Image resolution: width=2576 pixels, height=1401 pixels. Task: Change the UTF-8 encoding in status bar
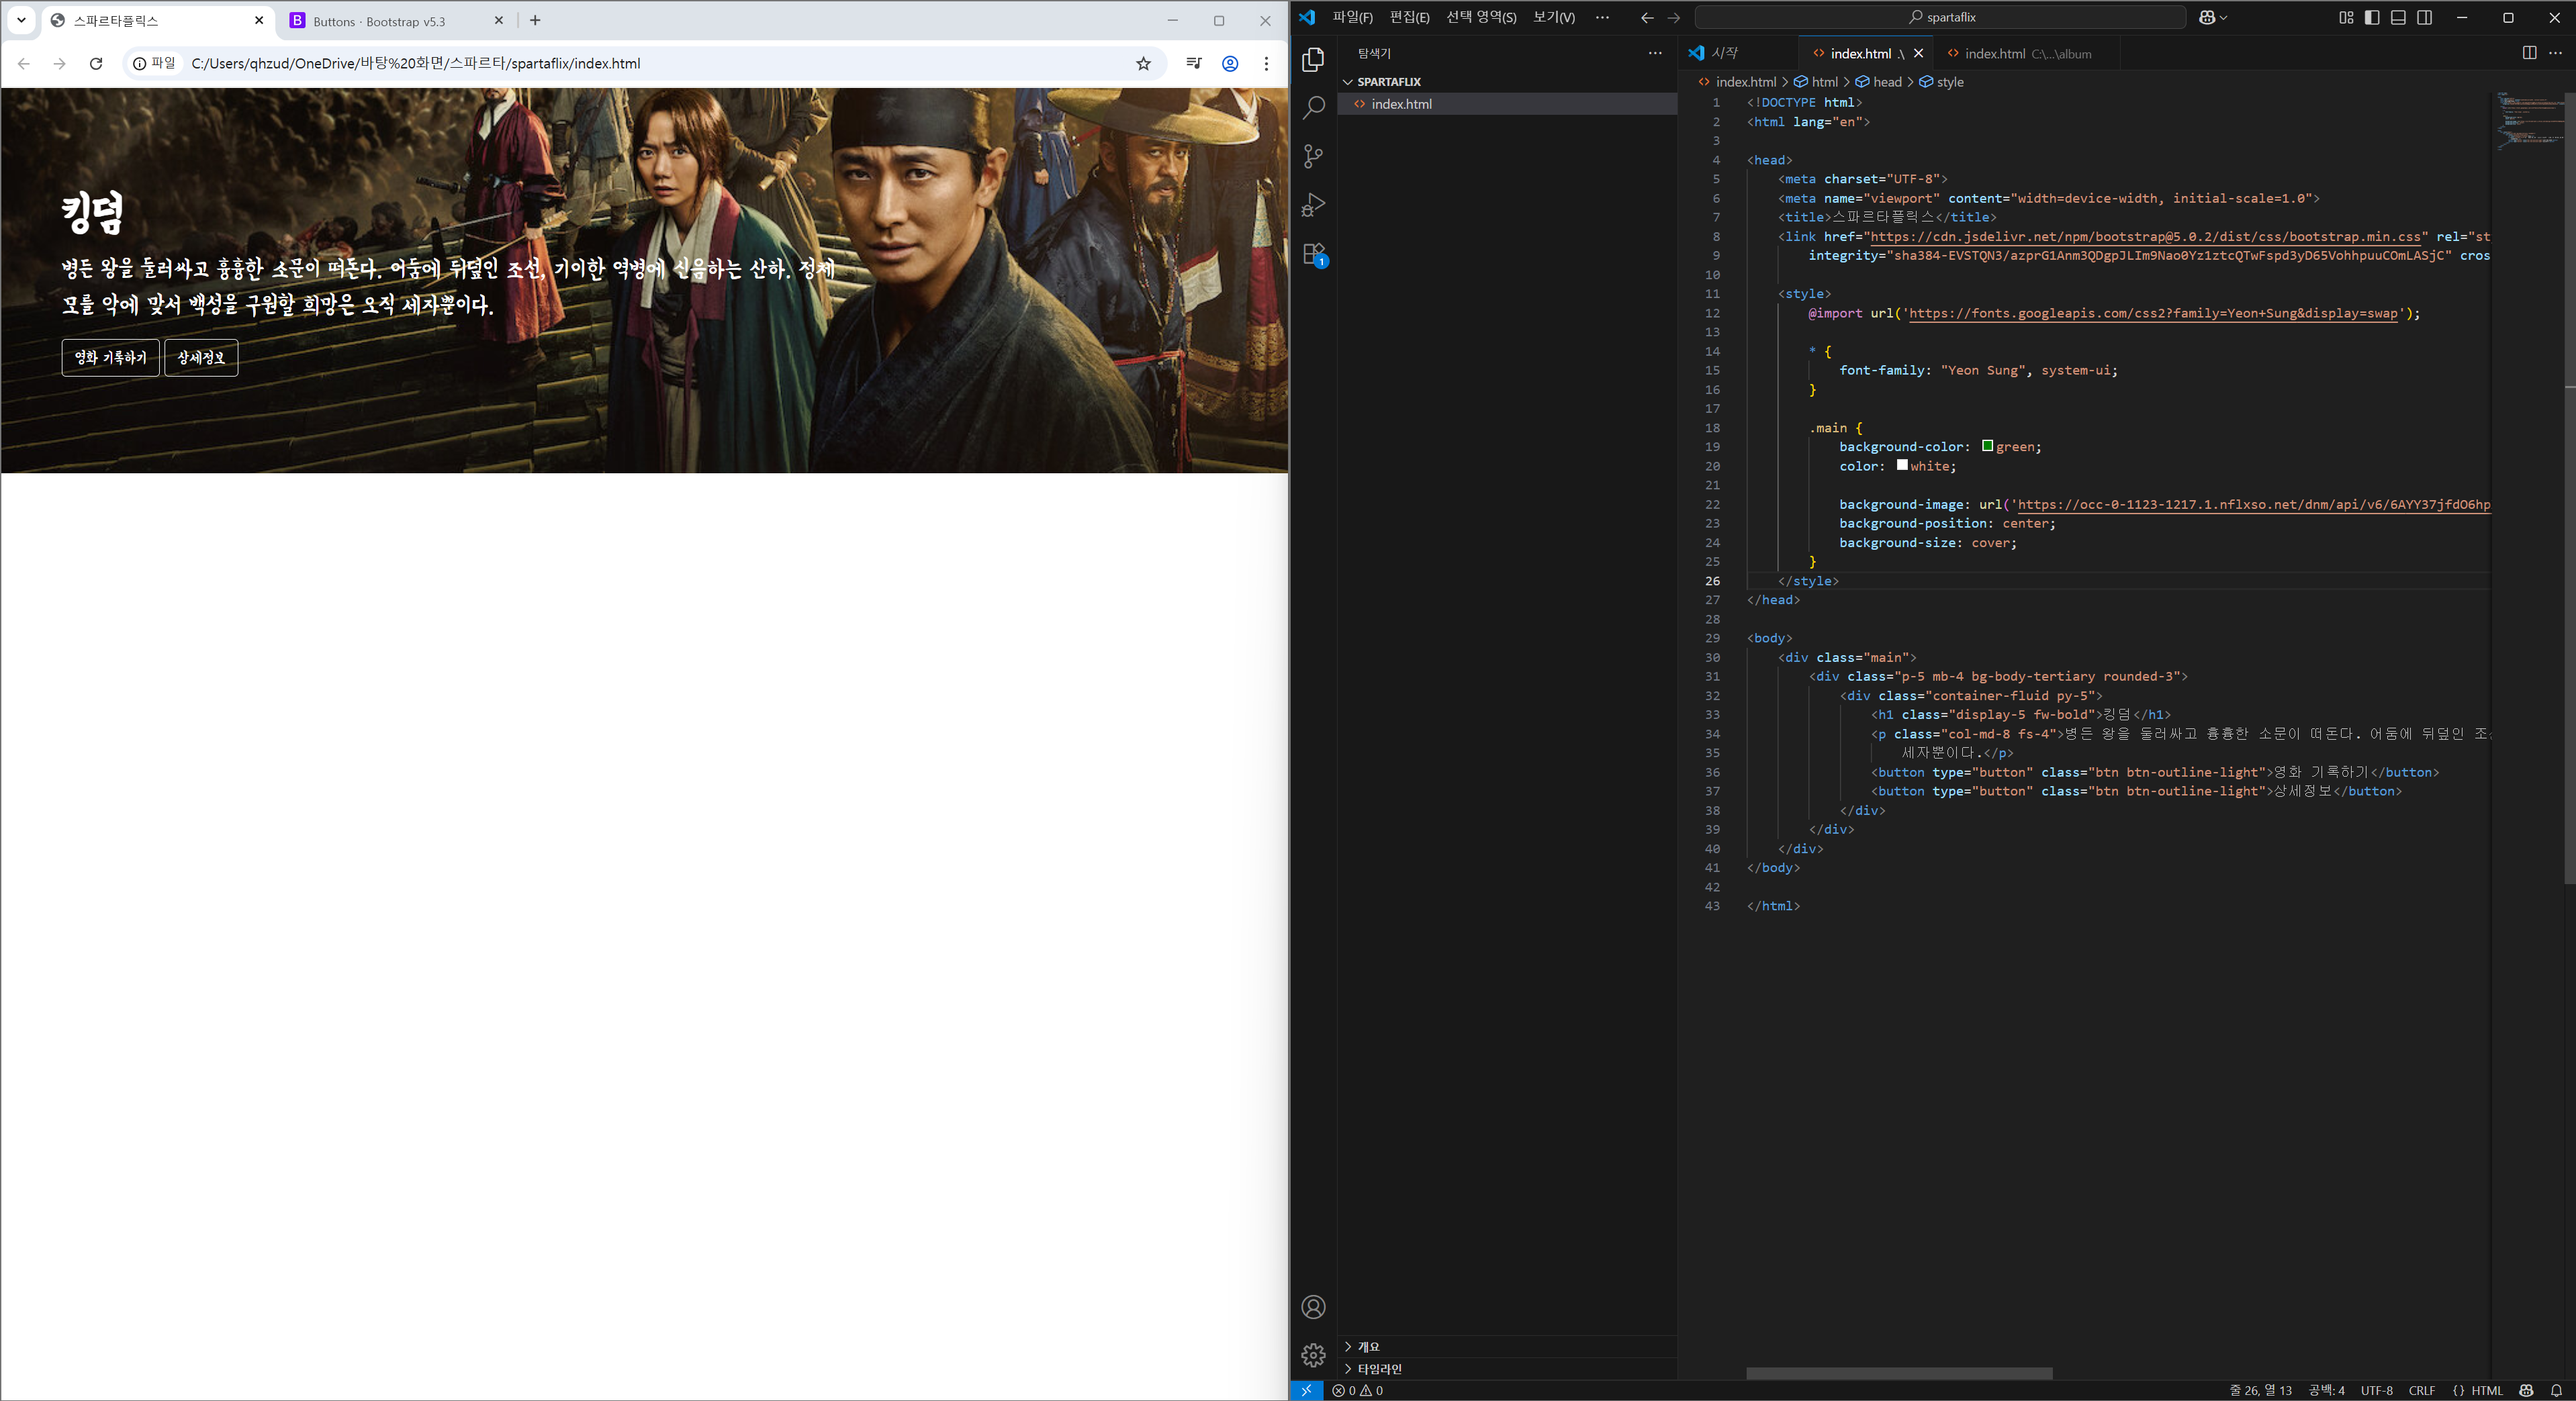pyautogui.click(x=2376, y=1390)
